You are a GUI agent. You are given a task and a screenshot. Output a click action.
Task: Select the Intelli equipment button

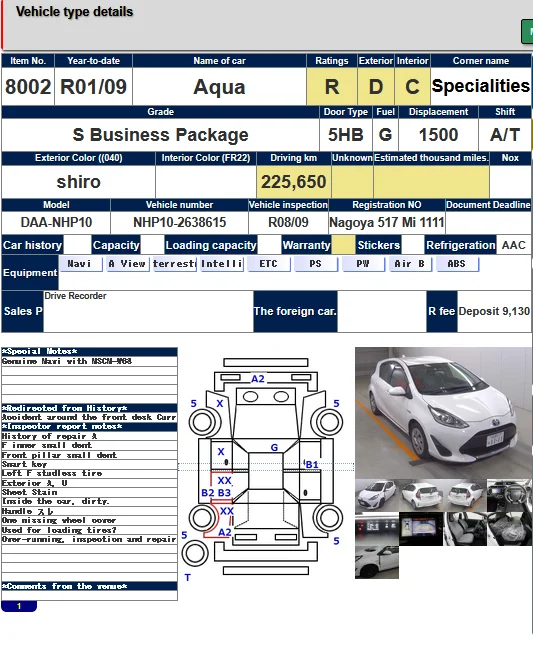222,264
